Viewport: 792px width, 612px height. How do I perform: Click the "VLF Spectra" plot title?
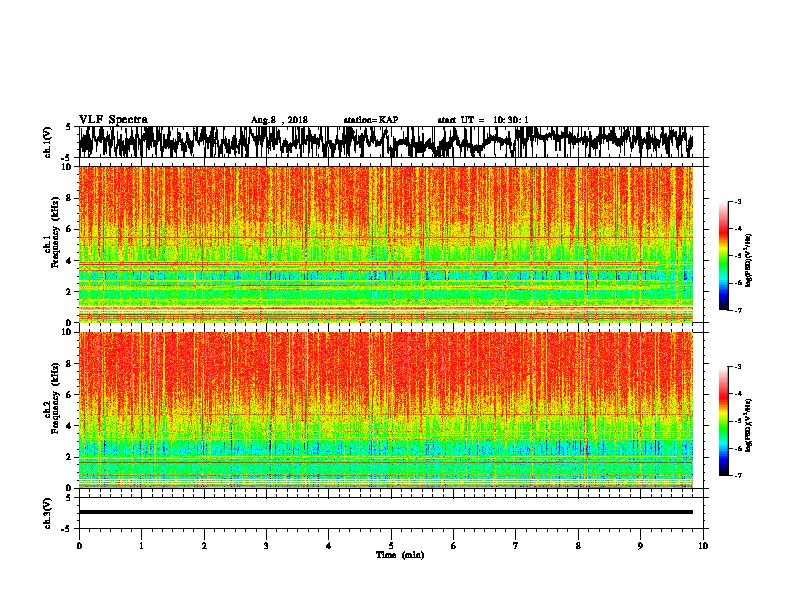click(113, 120)
